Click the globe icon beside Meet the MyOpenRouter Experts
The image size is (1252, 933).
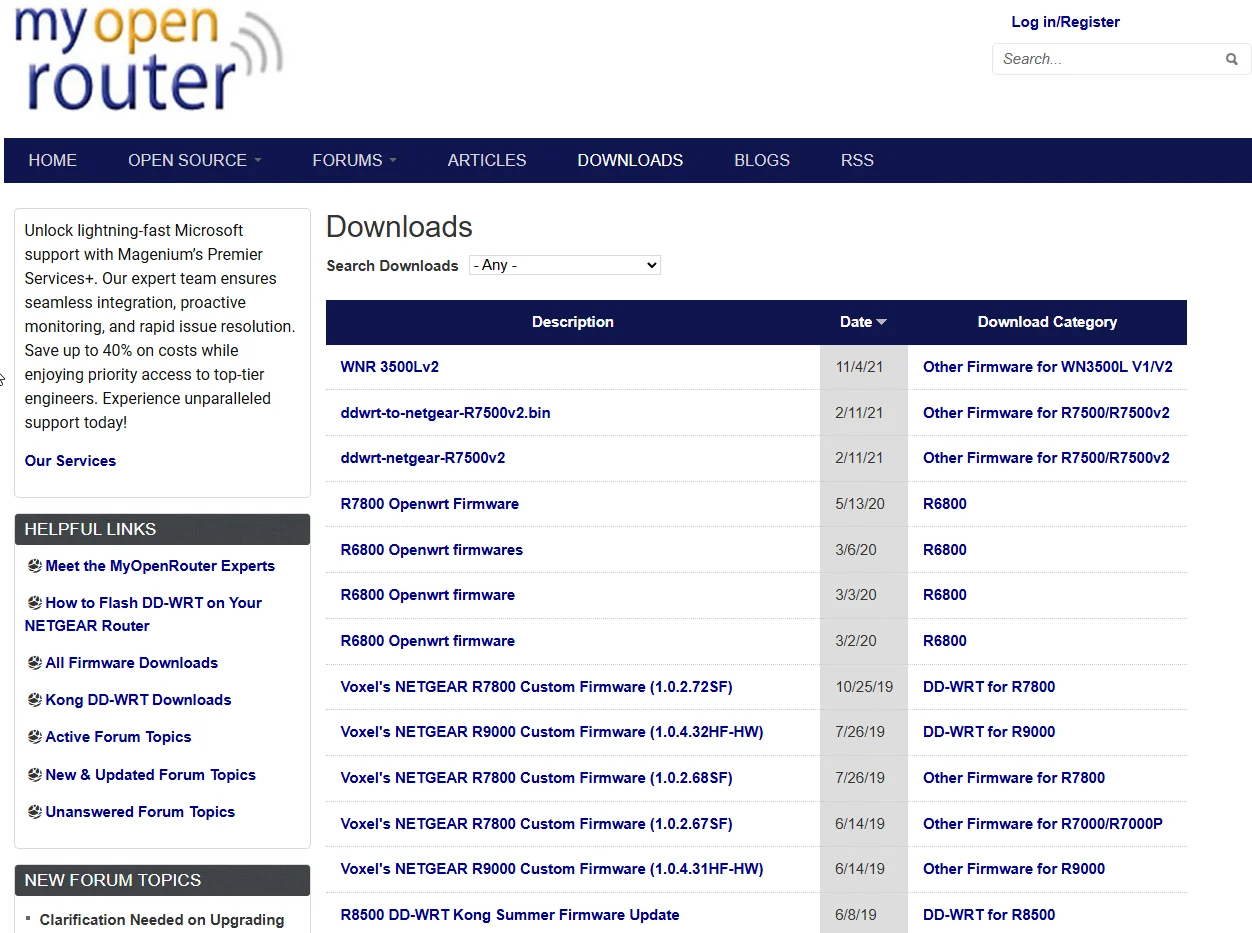[34, 565]
